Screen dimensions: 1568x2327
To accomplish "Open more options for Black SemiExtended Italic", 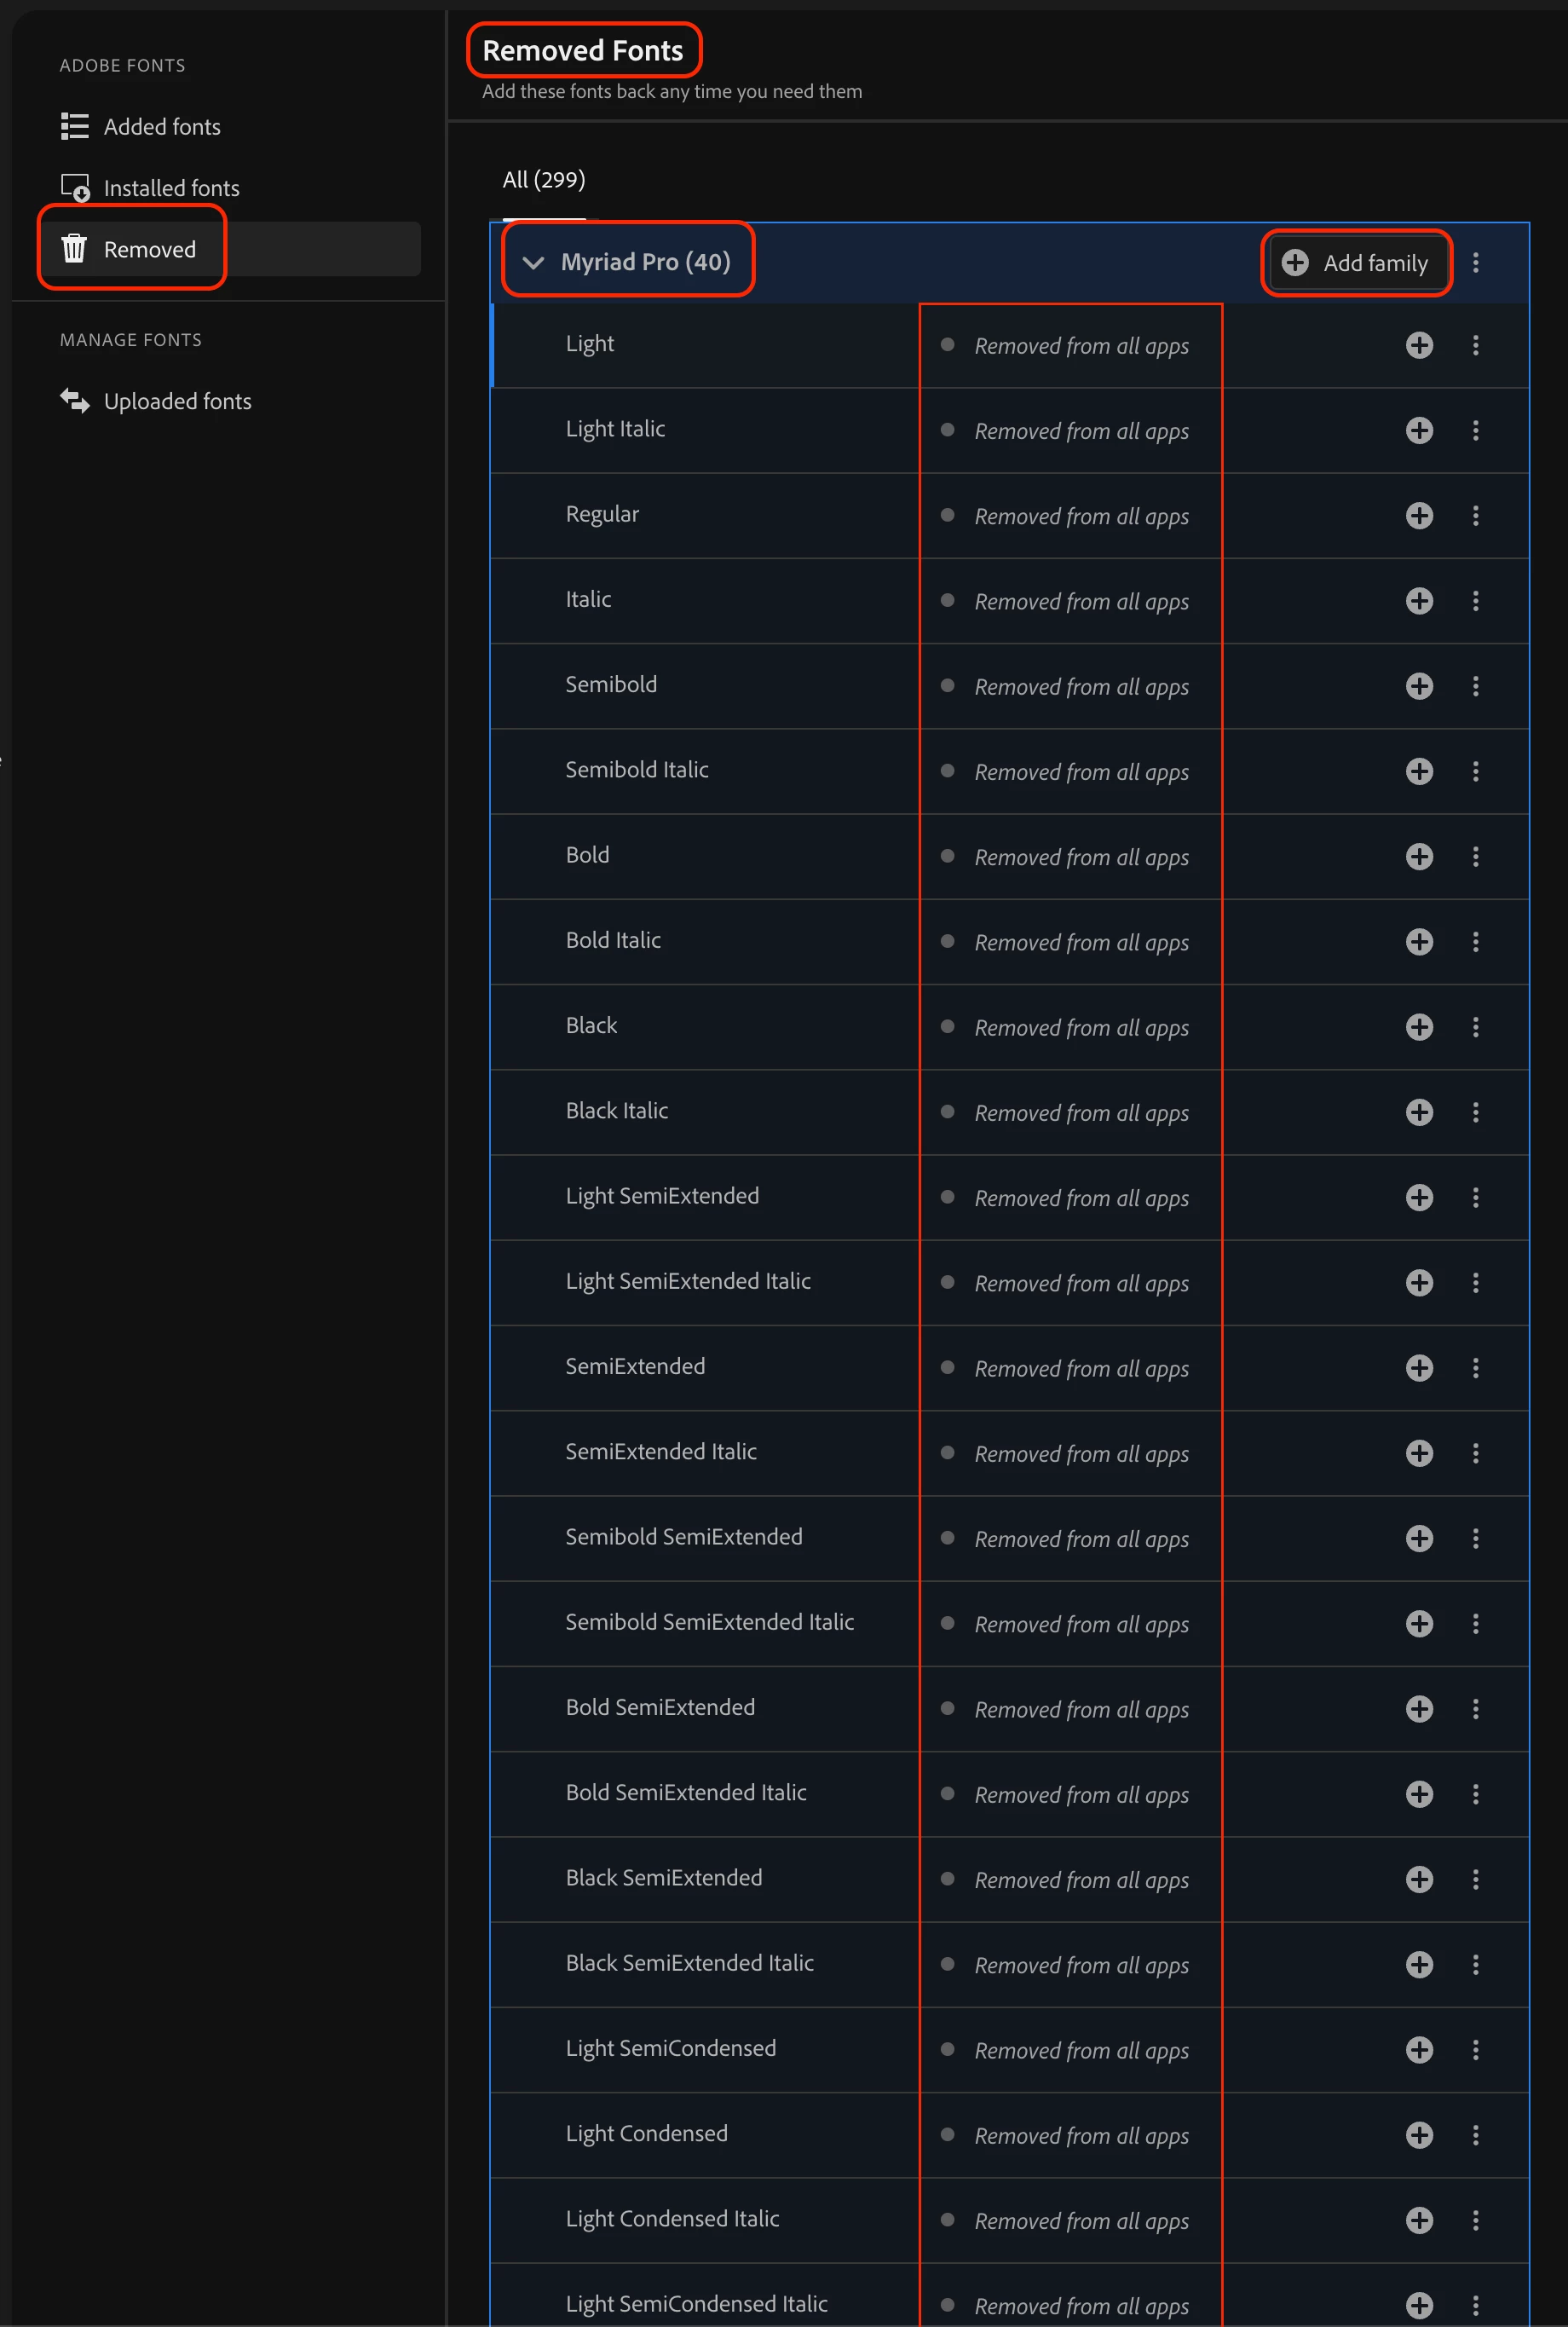I will pyautogui.click(x=1476, y=1965).
